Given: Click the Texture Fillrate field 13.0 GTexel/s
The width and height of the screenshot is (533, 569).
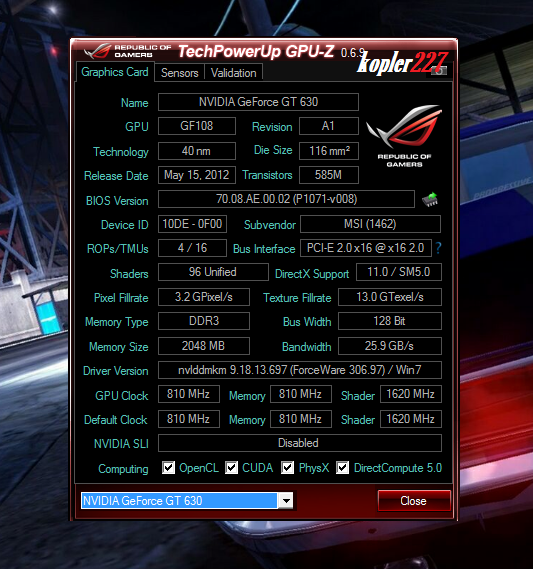Looking at the screenshot, I should [x=390, y=297].
